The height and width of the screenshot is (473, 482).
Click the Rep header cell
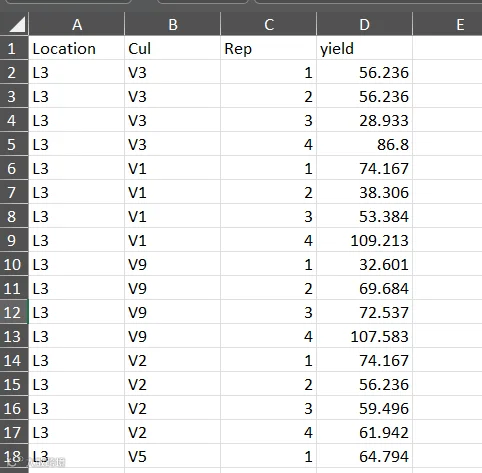coord(268,48)
